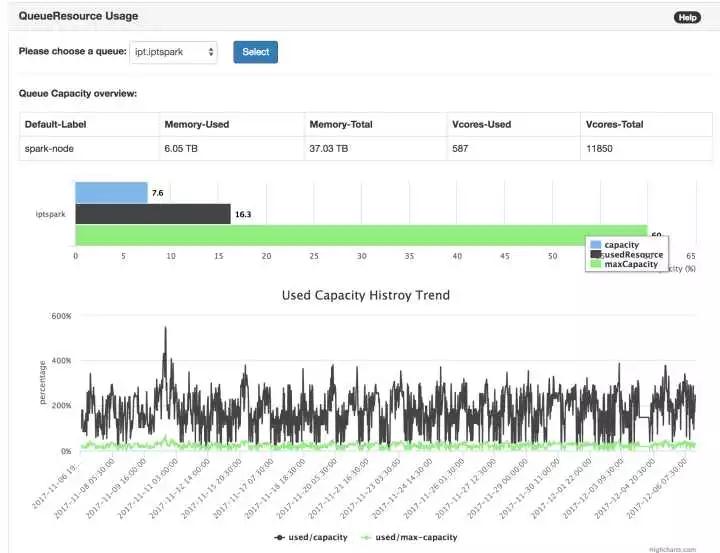This screenshot has width=720, height=553.
Task: Click the dark usedResource bar labeled 16.3
Action: pos(153,214)
